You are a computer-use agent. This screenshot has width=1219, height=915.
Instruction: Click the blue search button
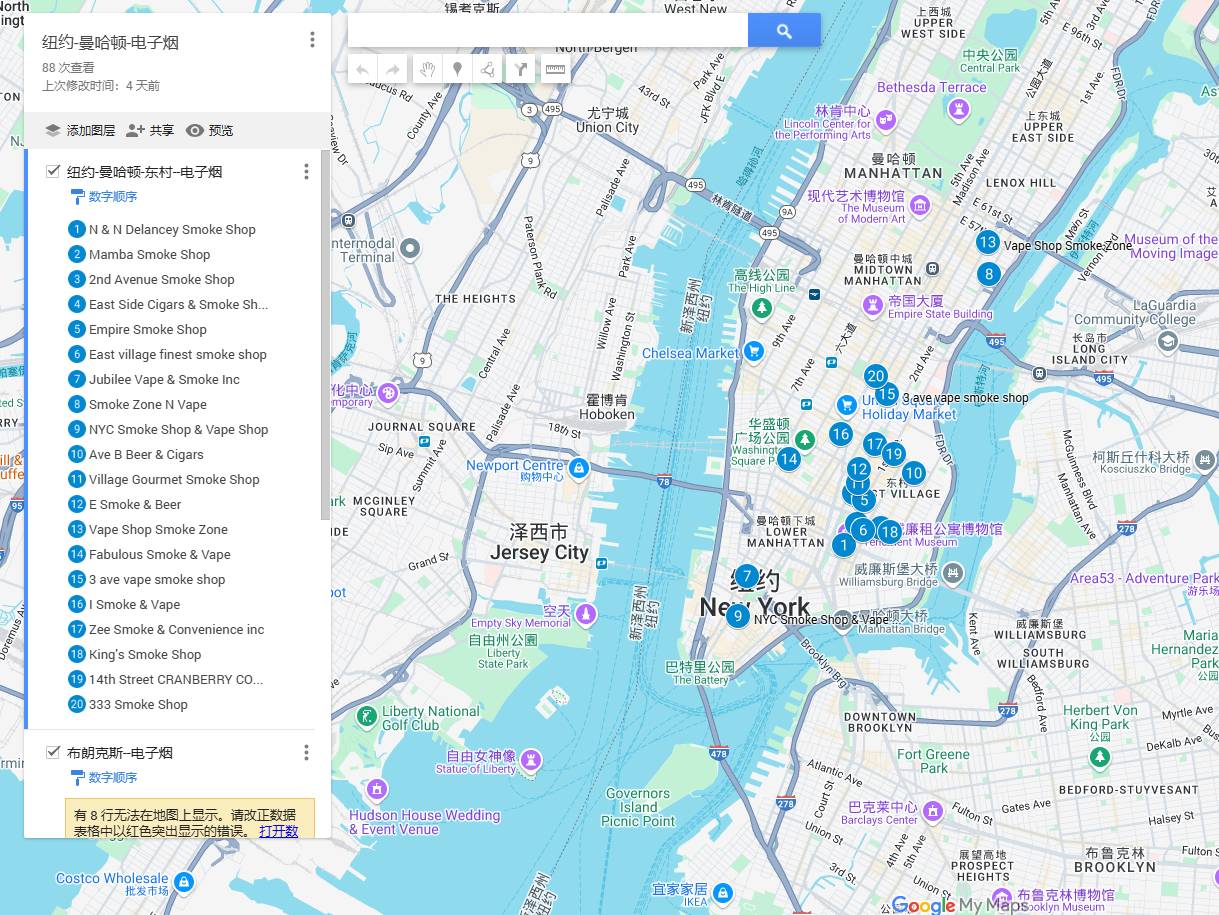tap(784, 31)
